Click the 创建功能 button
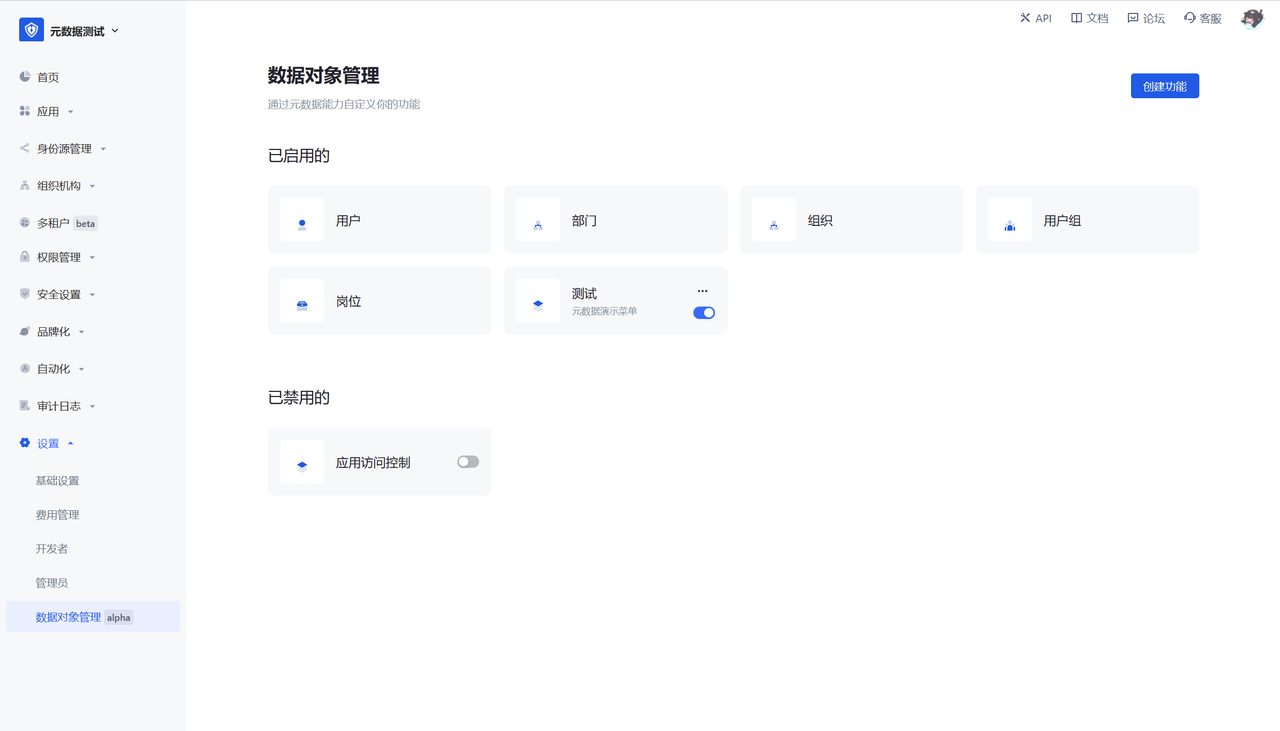The image size is (1280, 731). (x=1164, y=86)
